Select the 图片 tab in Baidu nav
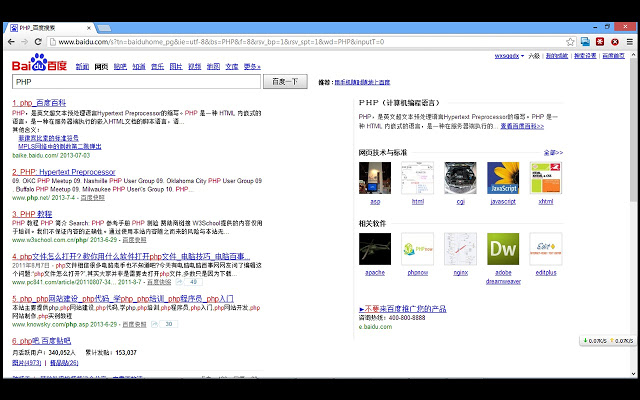The width and height of the screenshot is (640, 400). (x=176, y=67)
